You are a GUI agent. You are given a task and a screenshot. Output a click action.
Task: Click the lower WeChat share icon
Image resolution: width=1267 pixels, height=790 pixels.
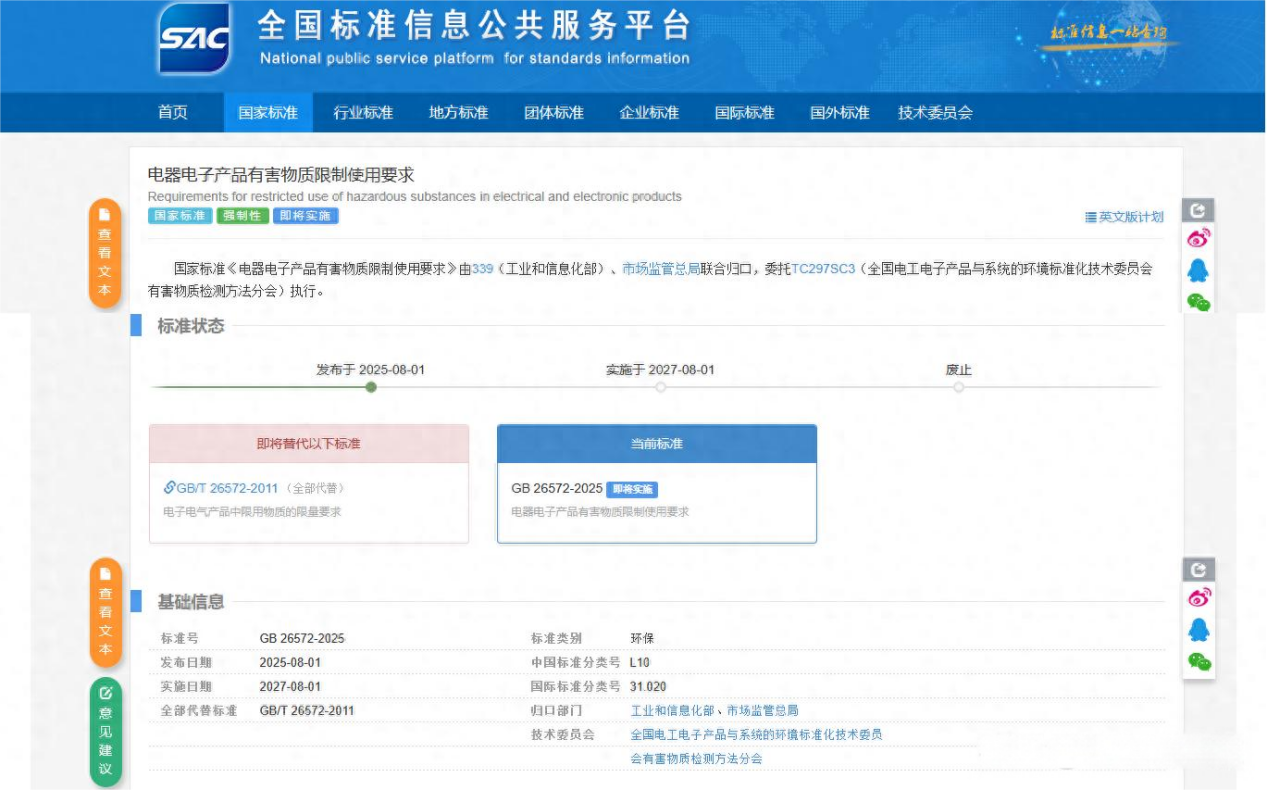[x=1198, y=661]
